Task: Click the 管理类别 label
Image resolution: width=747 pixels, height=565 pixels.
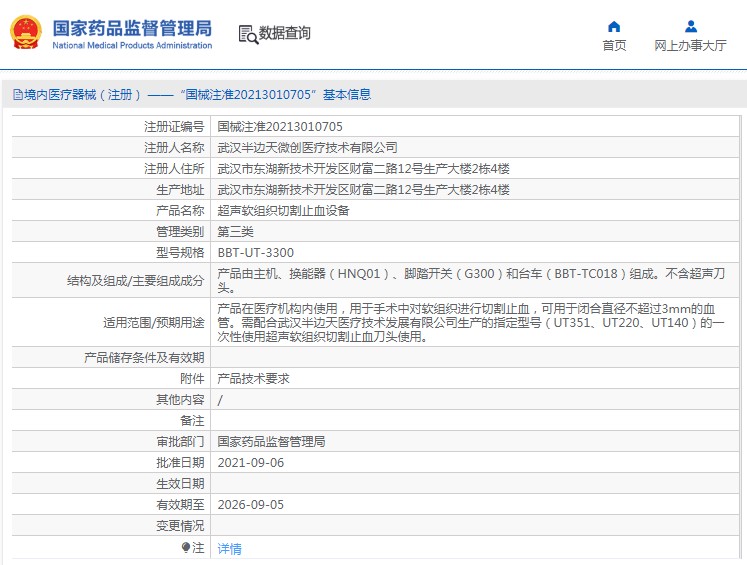Action: [180, 232]
